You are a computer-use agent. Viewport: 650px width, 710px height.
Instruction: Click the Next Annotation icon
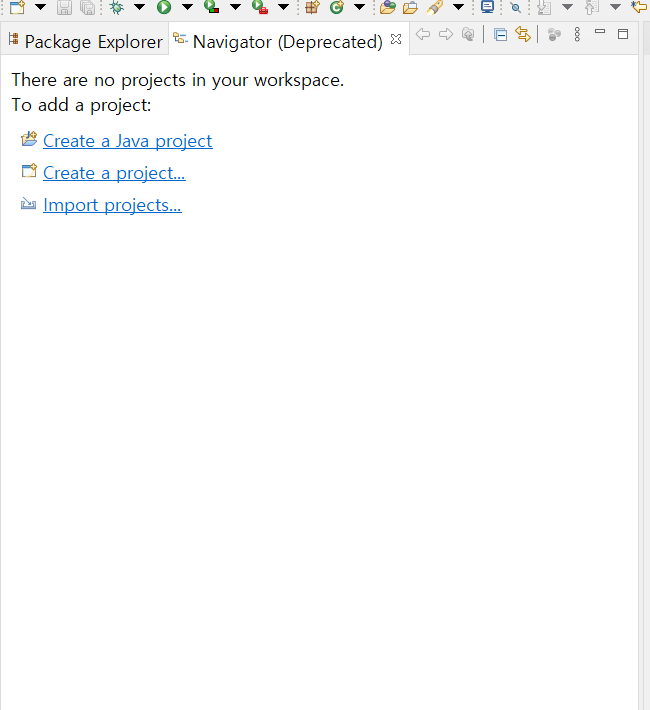[x=544, y=7]
